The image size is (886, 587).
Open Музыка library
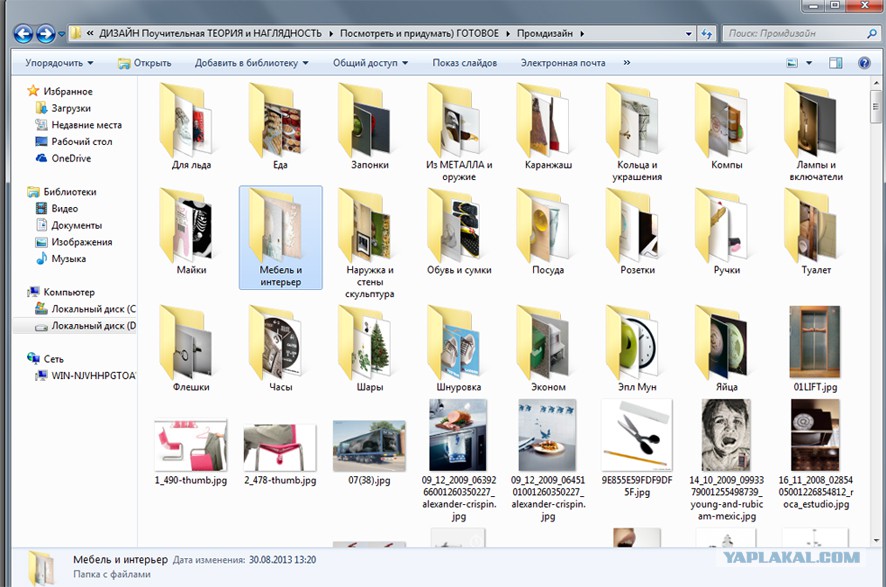[x=61, y=259]
